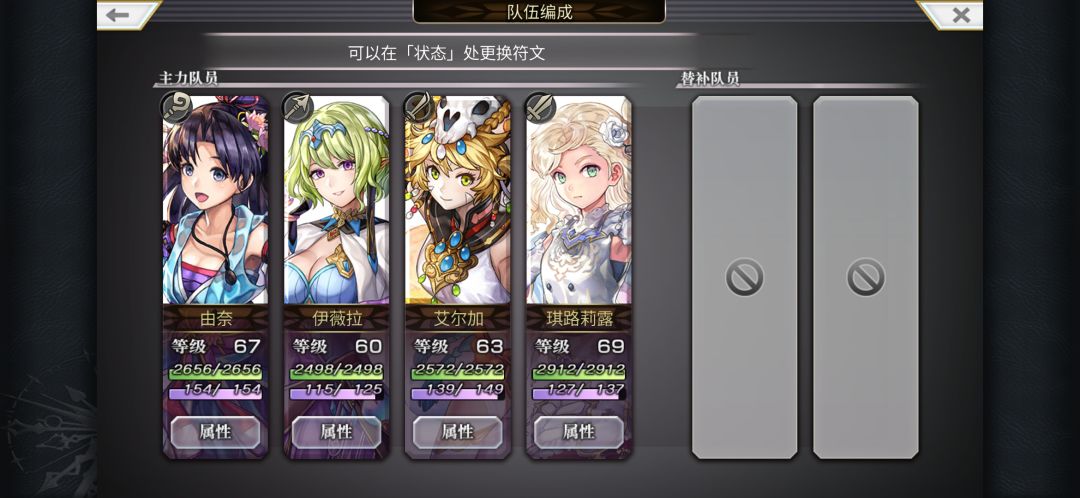
Task: Tap the second locked substitute slot icon
Action: (x=866, y=277)
